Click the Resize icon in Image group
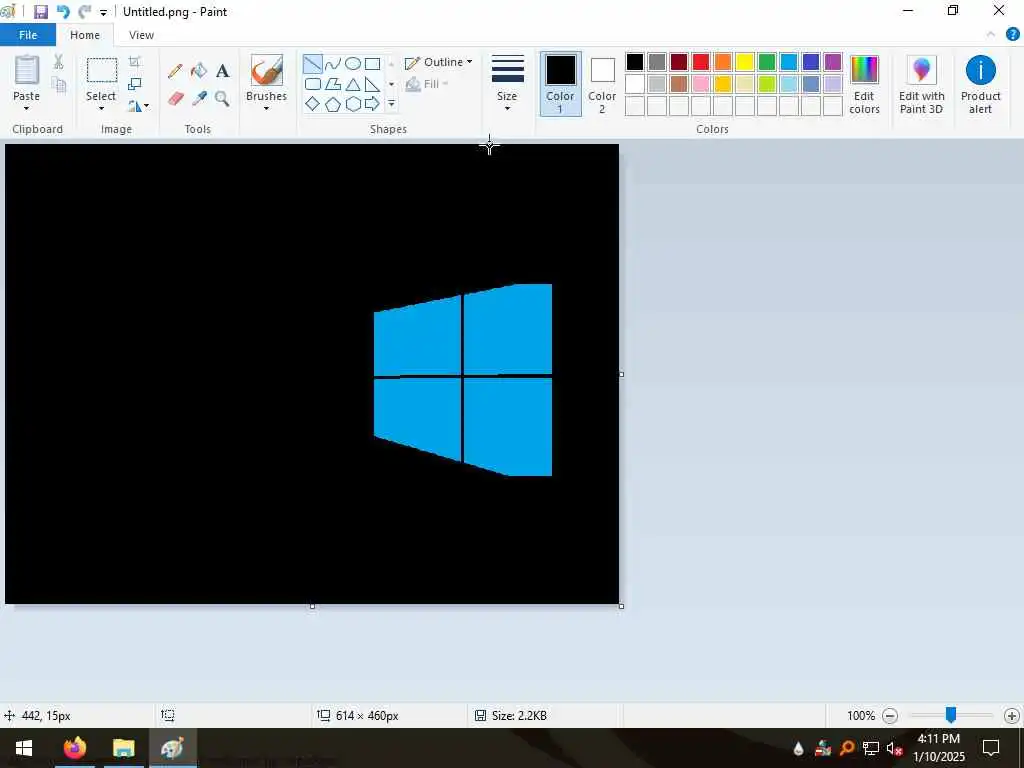 point(135,84)
